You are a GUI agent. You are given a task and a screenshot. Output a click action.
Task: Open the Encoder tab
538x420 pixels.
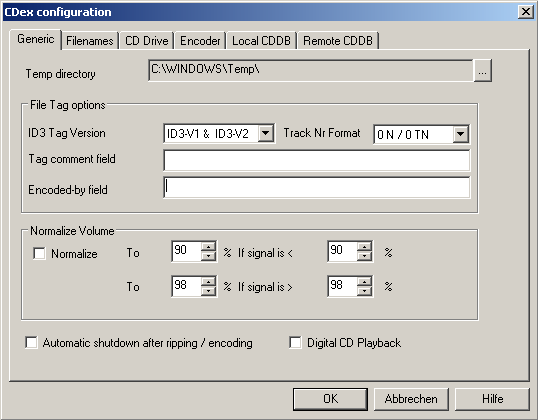tap(200, 41)
